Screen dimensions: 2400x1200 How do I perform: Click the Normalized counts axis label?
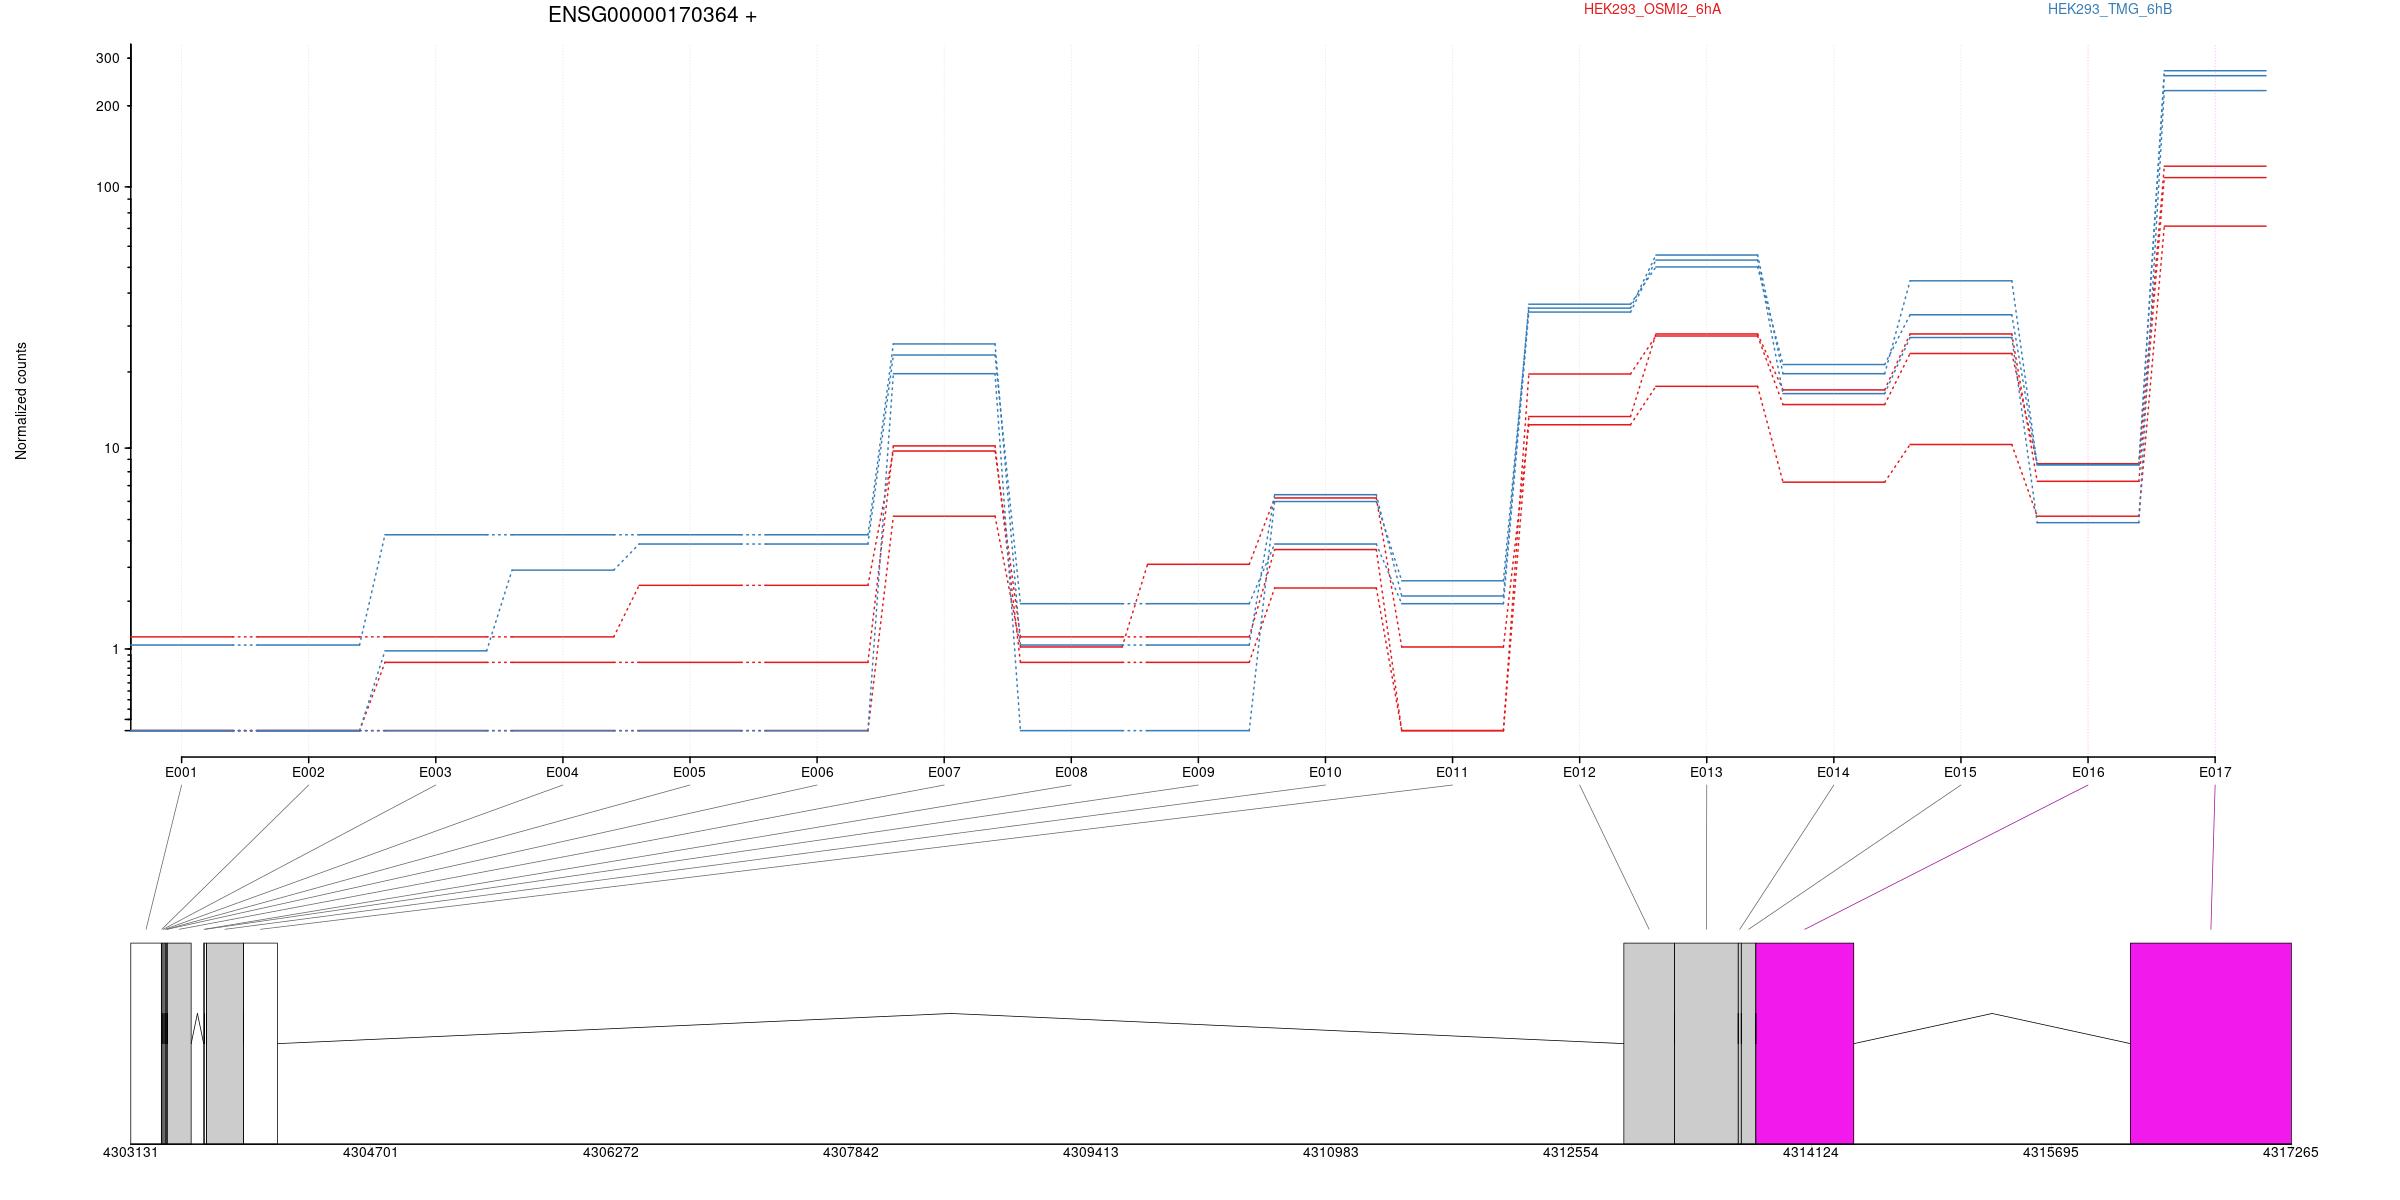(21, 401)
